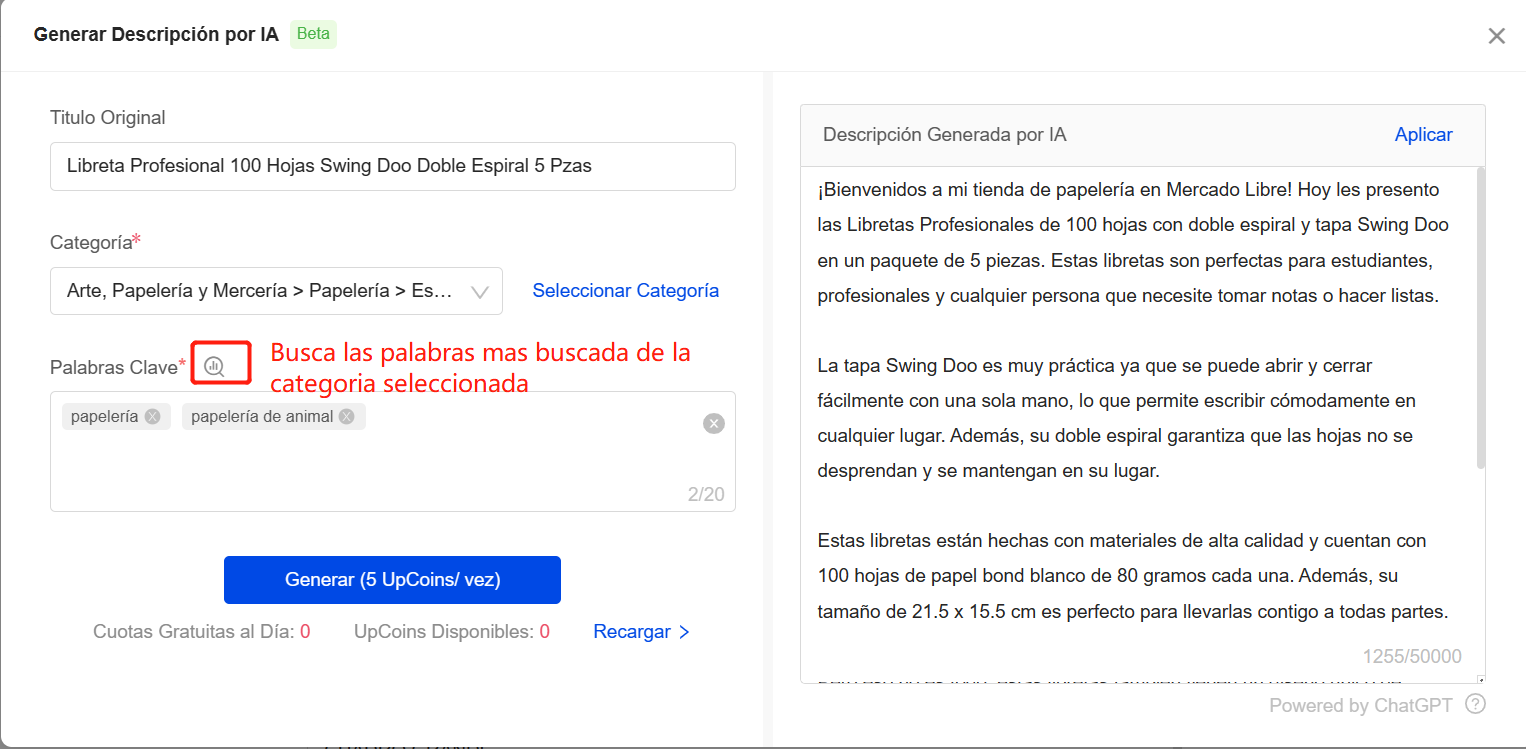Remove the "papelería de animal" keyword tag
1526x749 pixels.
click(x=345, y=416)
